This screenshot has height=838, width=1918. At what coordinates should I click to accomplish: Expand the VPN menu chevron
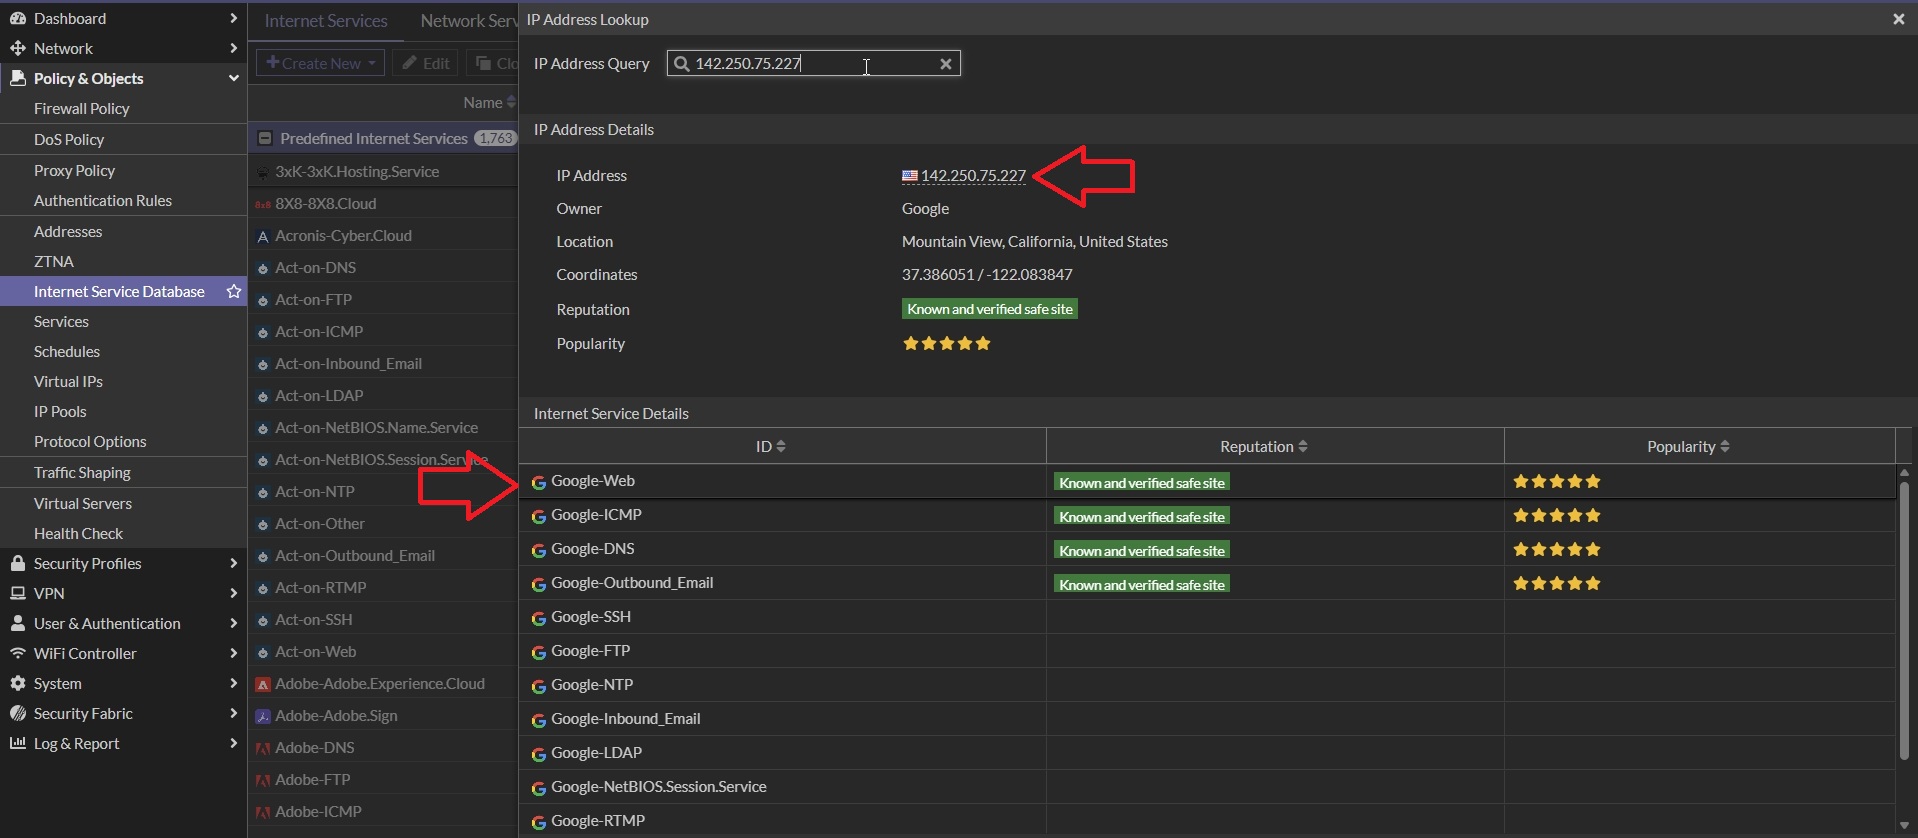tap(233, 593)
